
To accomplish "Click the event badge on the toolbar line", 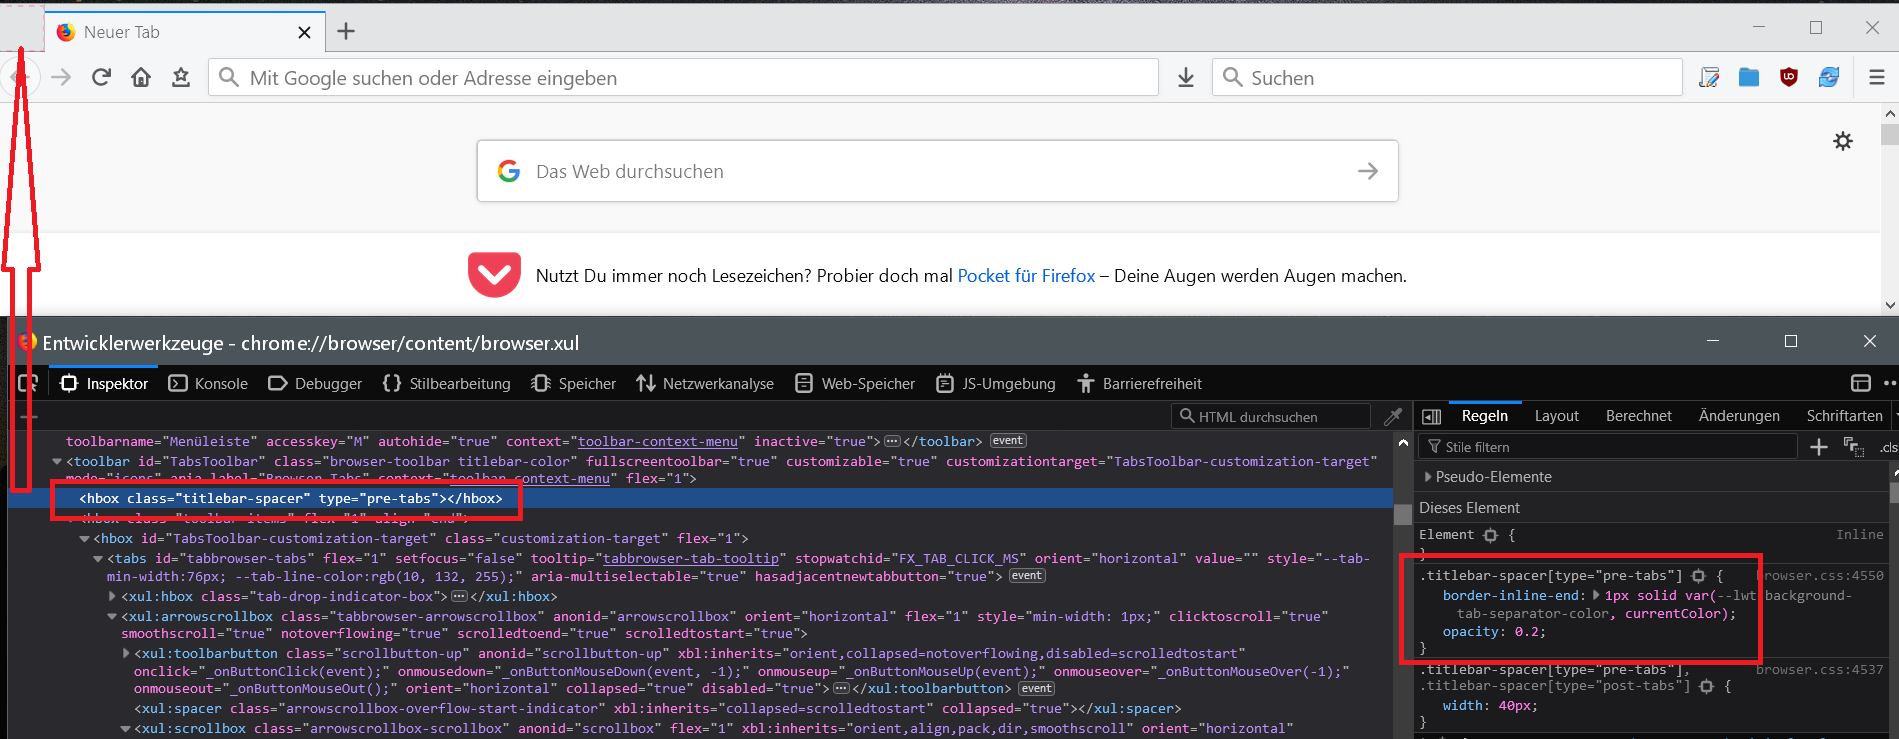I will point(1008,441).
